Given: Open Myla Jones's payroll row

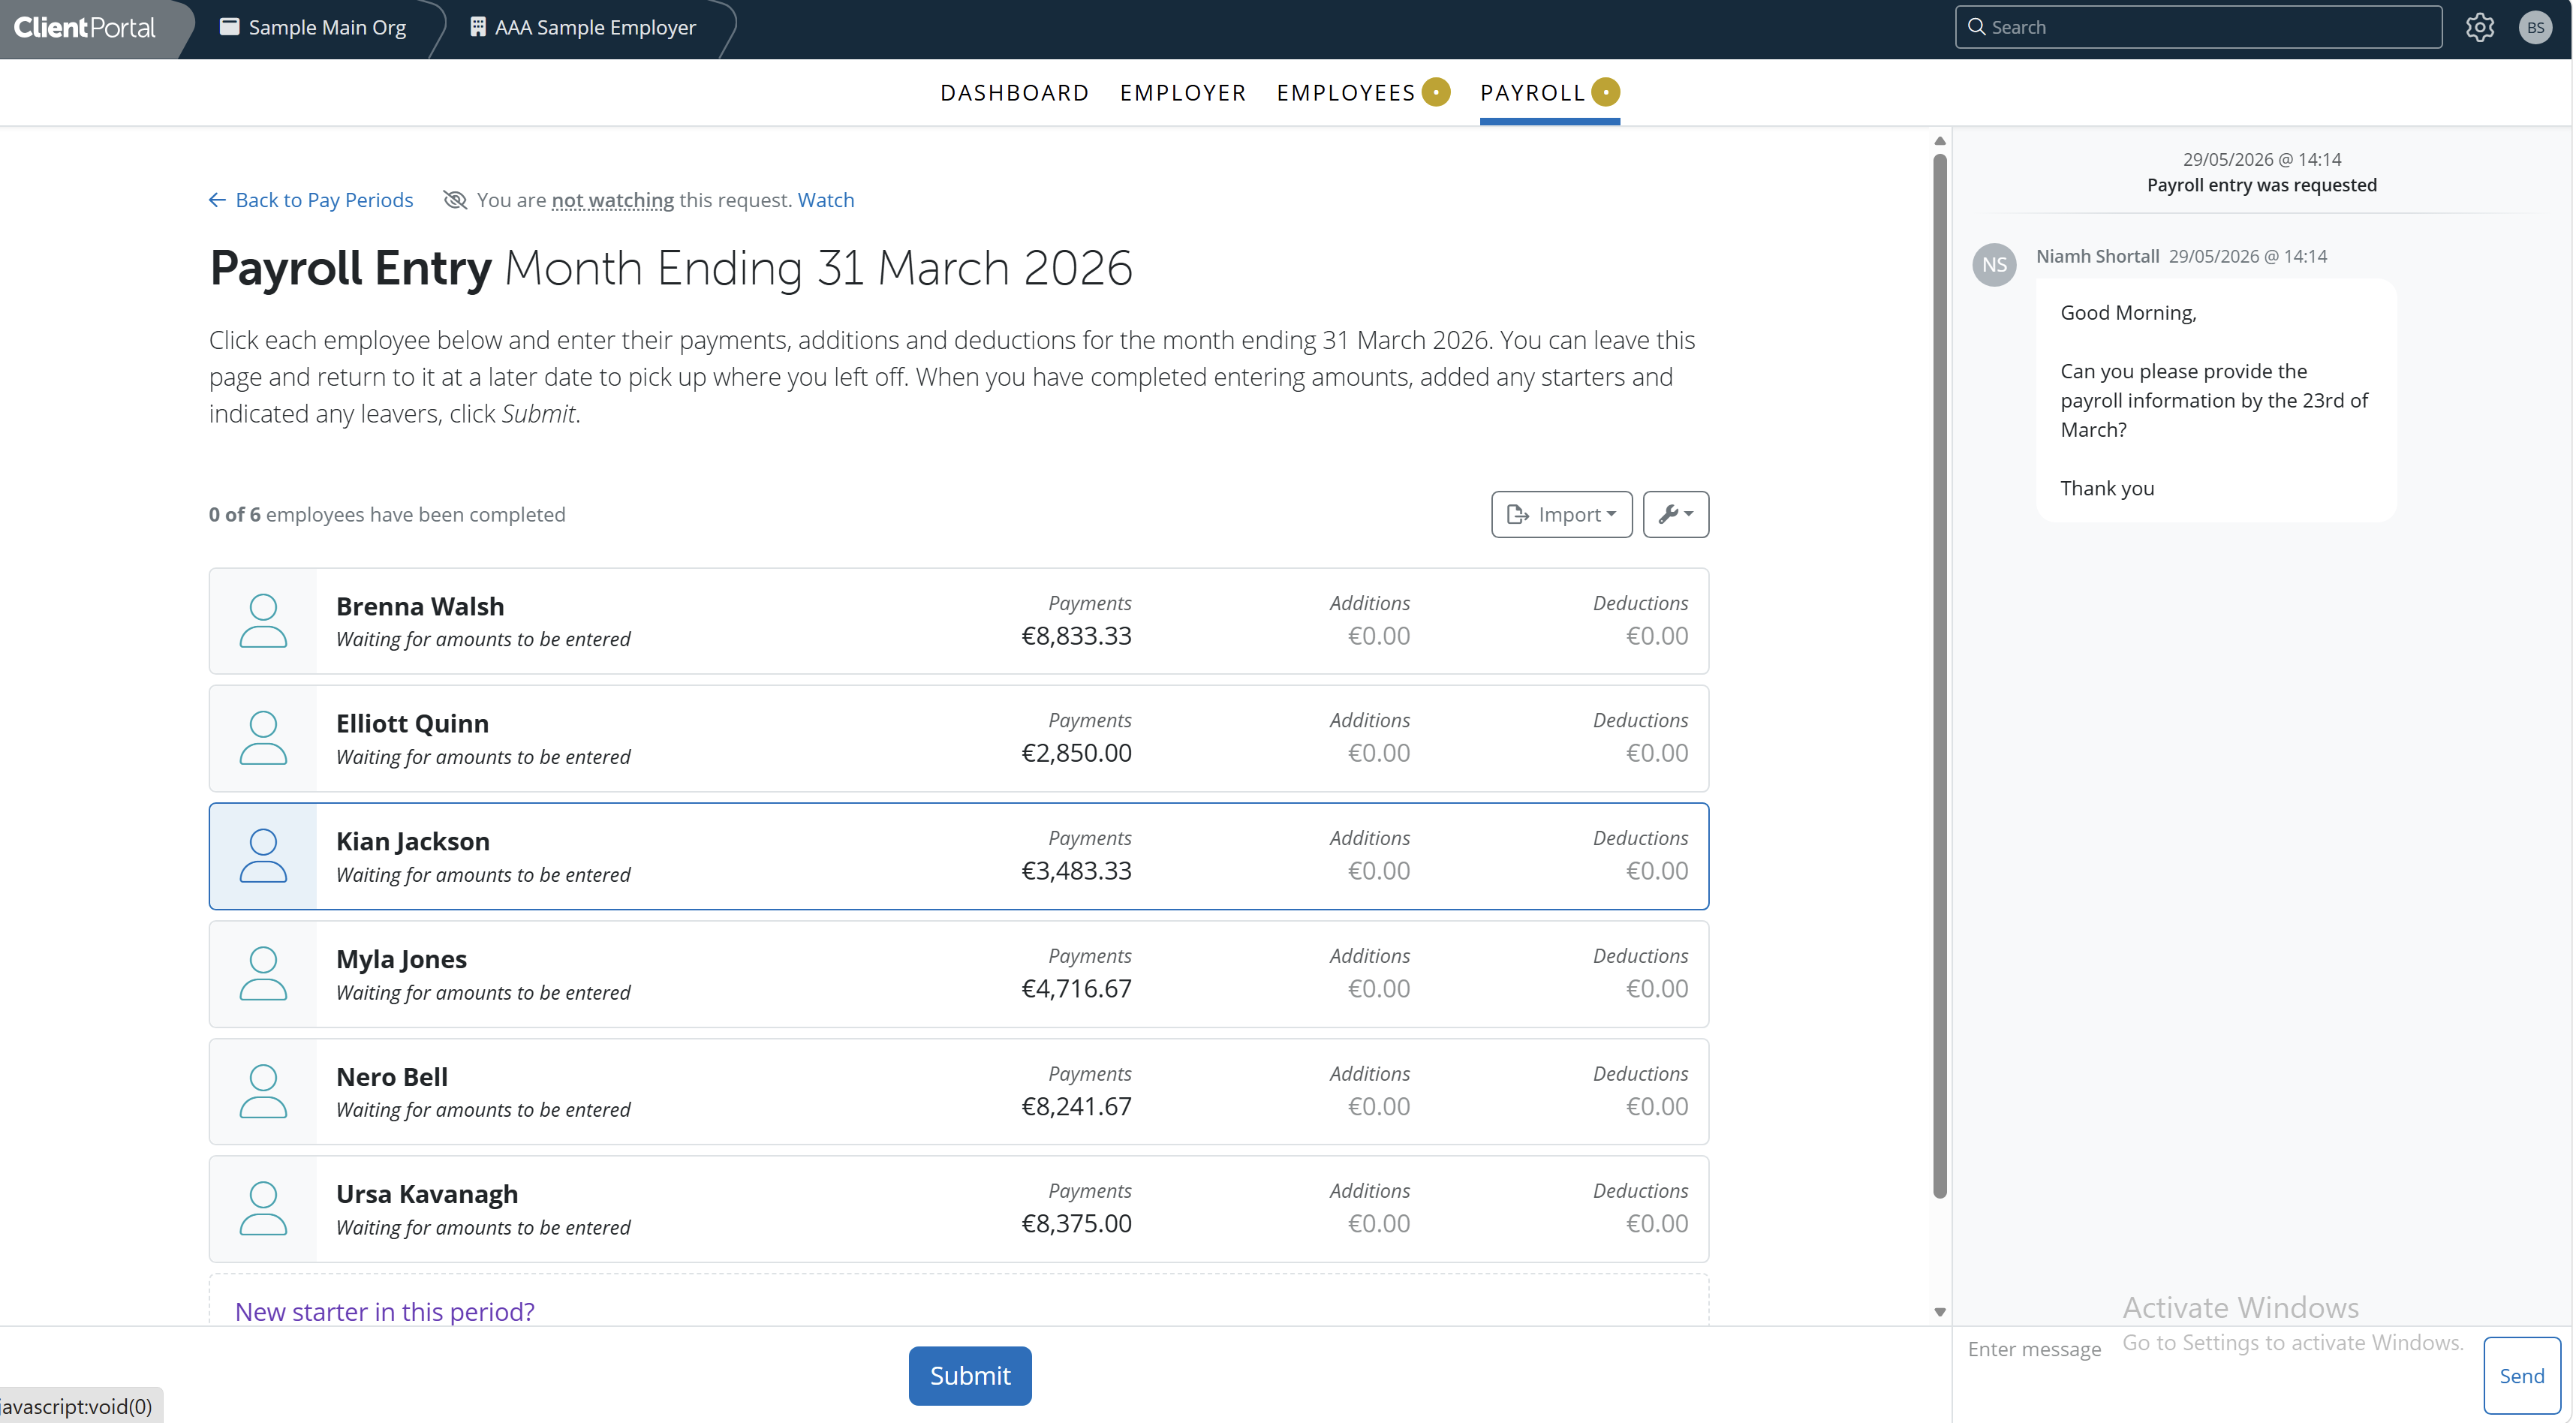Looking at the screenshot, I should tap(958, 974).
